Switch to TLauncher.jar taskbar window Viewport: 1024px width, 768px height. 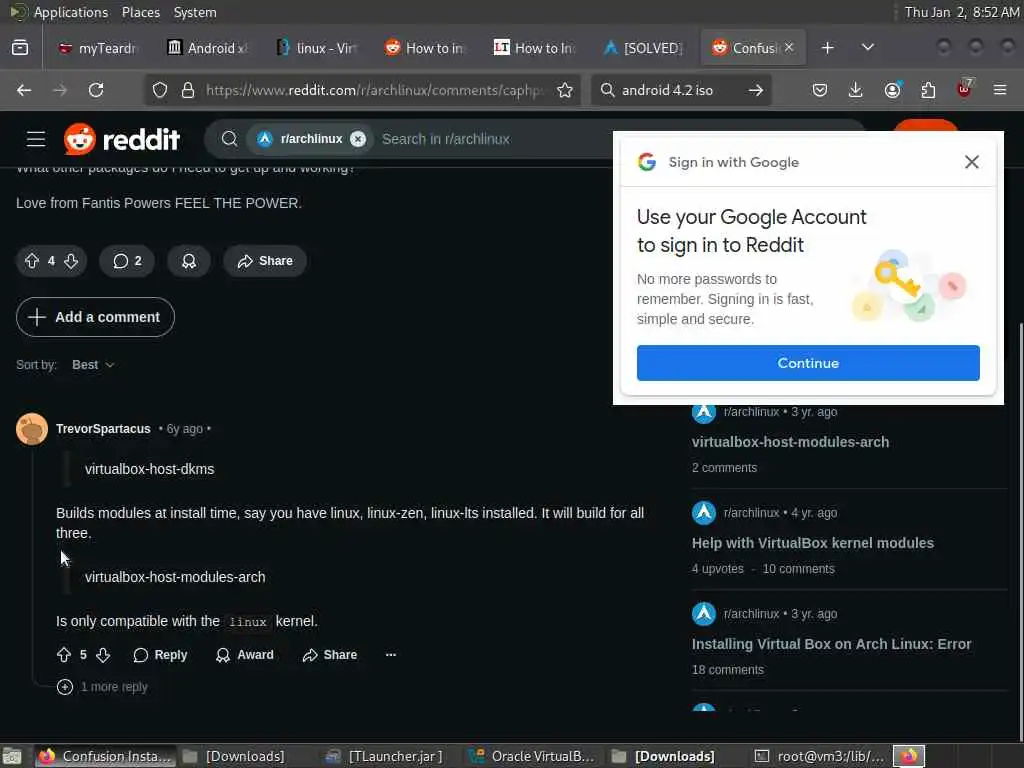point(385,756)
